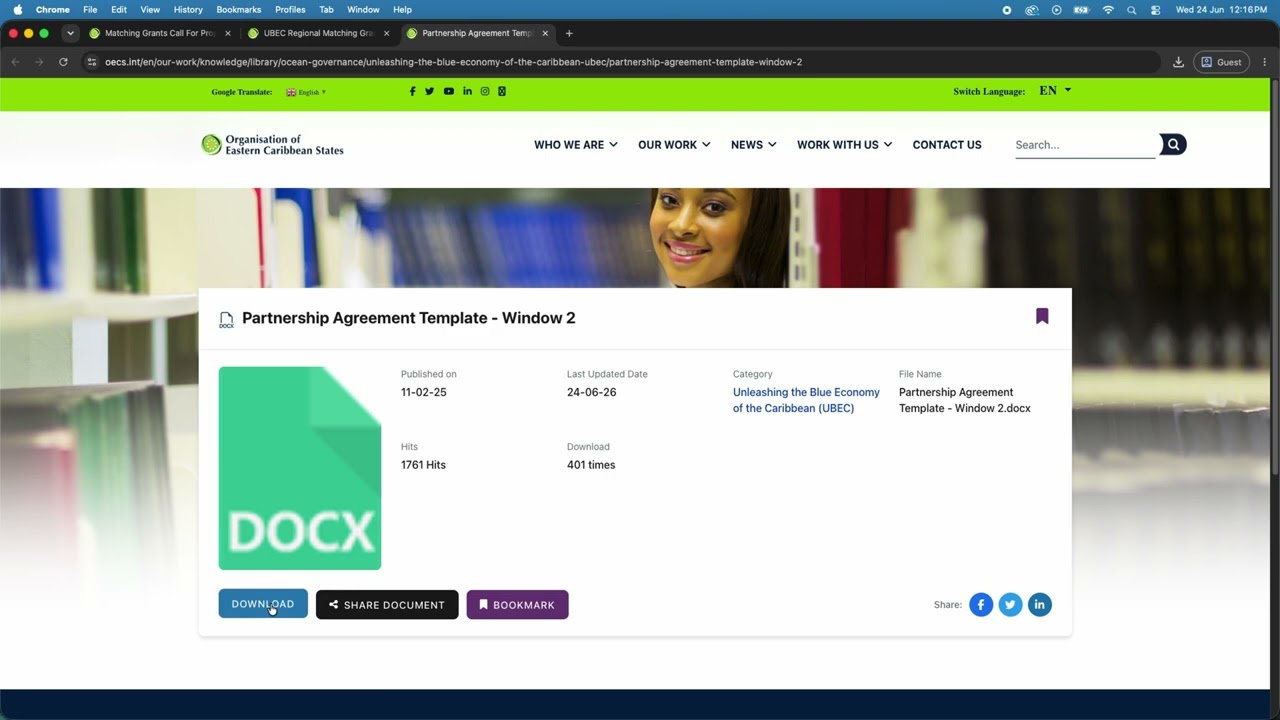Screen dimensions: 1280x720
Task: Share via round Facebook icon
Action: [981, 604]
